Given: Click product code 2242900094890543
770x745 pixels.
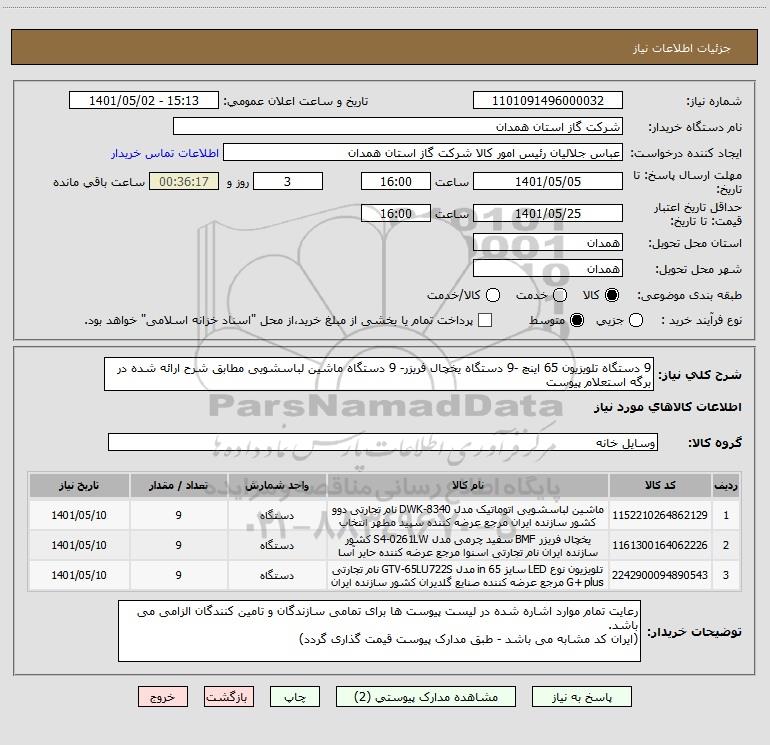Looking at the screenshot, I should tap(660, 575).
